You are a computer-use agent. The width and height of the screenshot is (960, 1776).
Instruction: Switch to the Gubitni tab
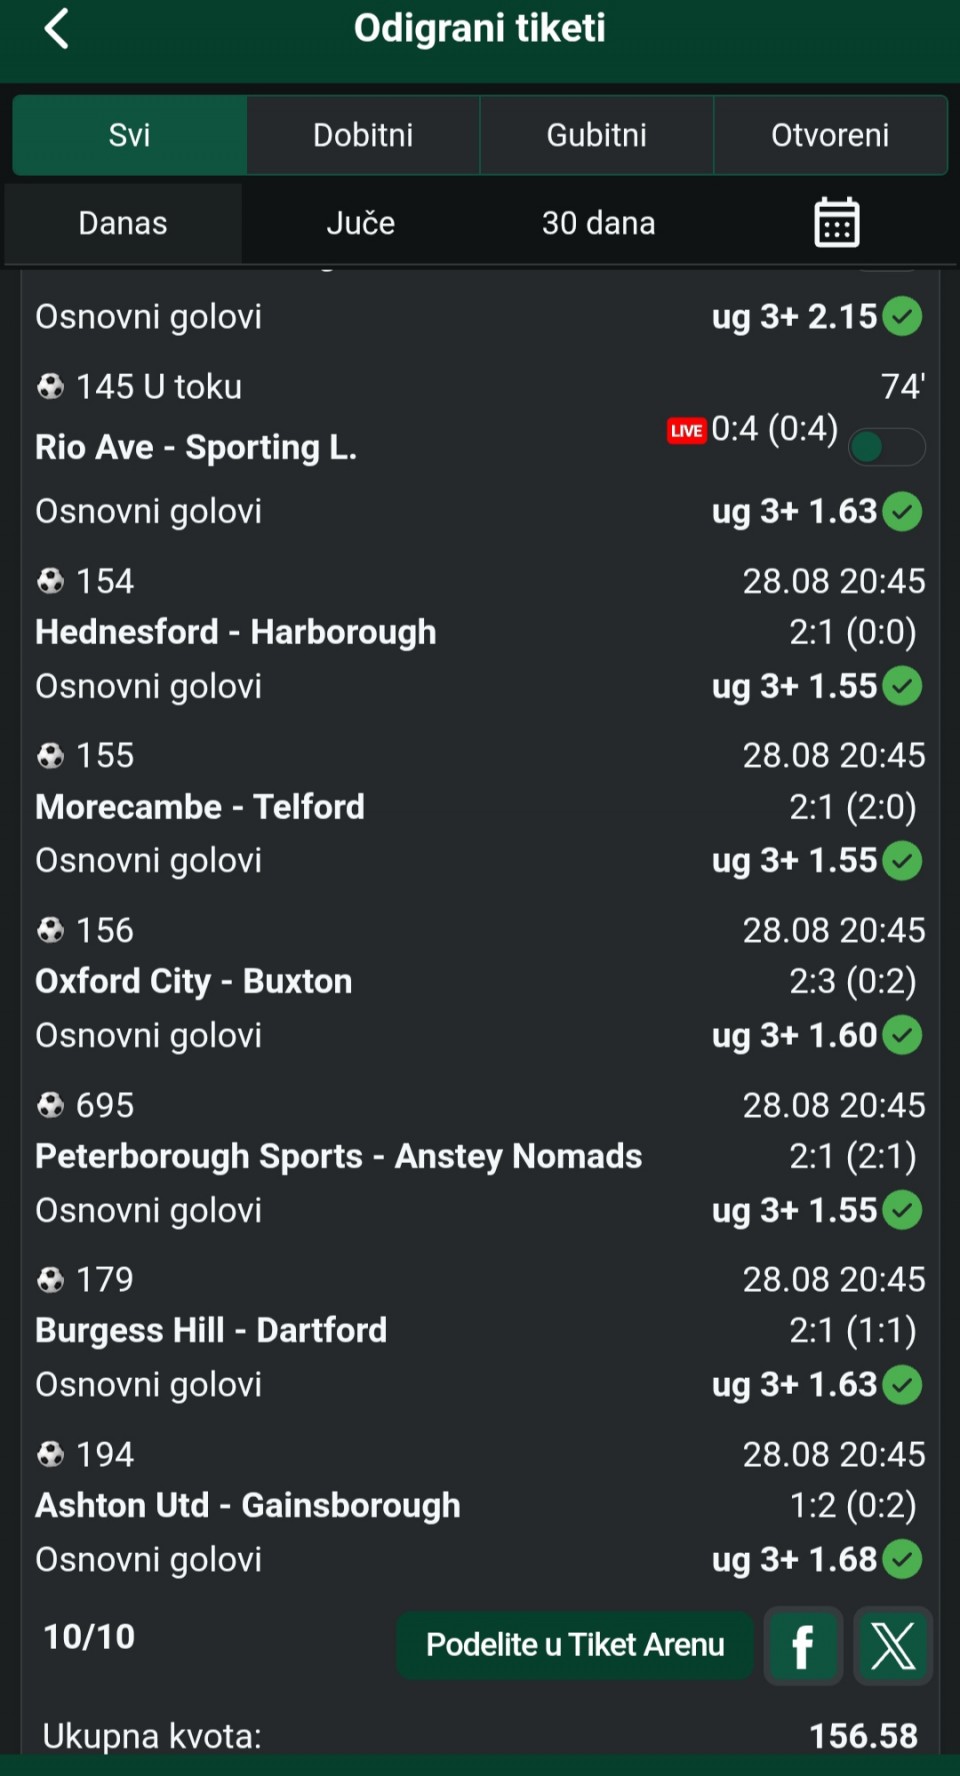click(x=597, y=135)
